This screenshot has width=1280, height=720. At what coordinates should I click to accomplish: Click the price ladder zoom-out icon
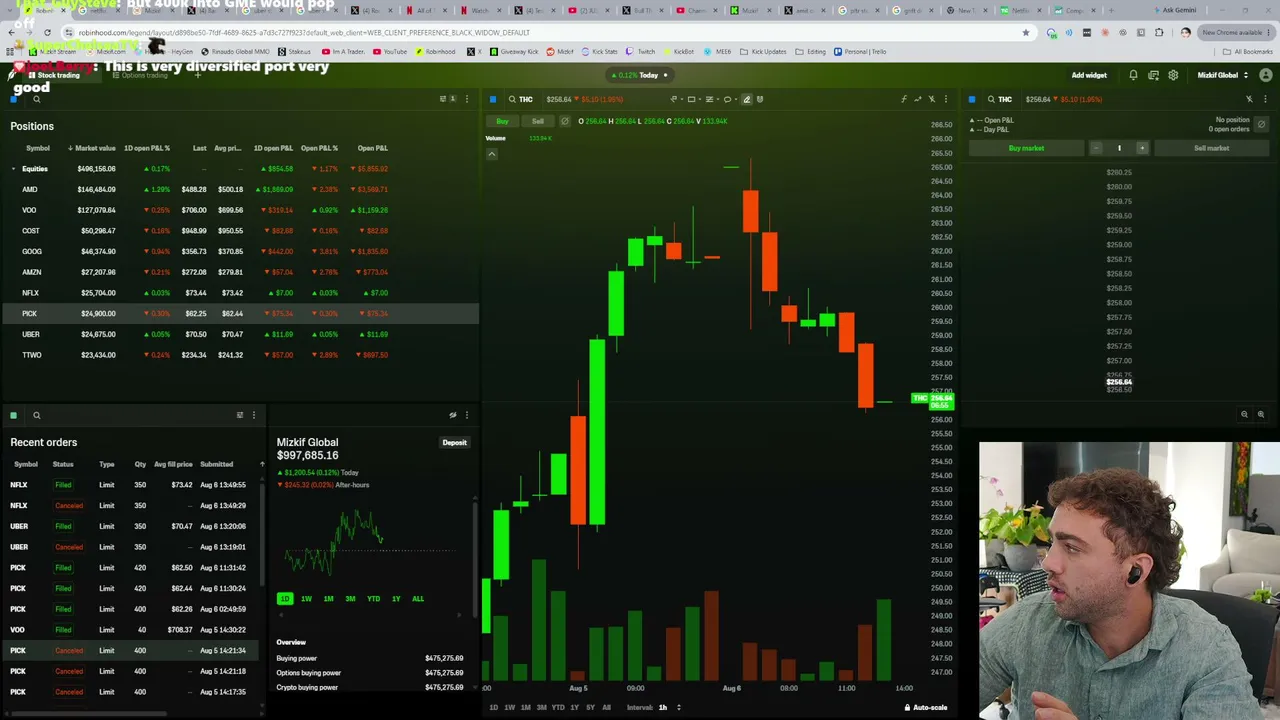[1244, 414]
